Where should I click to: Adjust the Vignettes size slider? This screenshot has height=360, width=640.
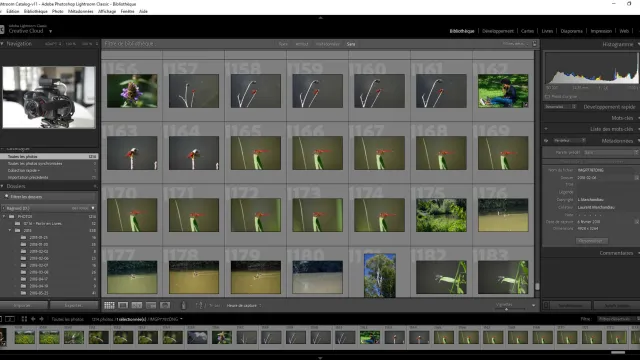click(507, 309)
